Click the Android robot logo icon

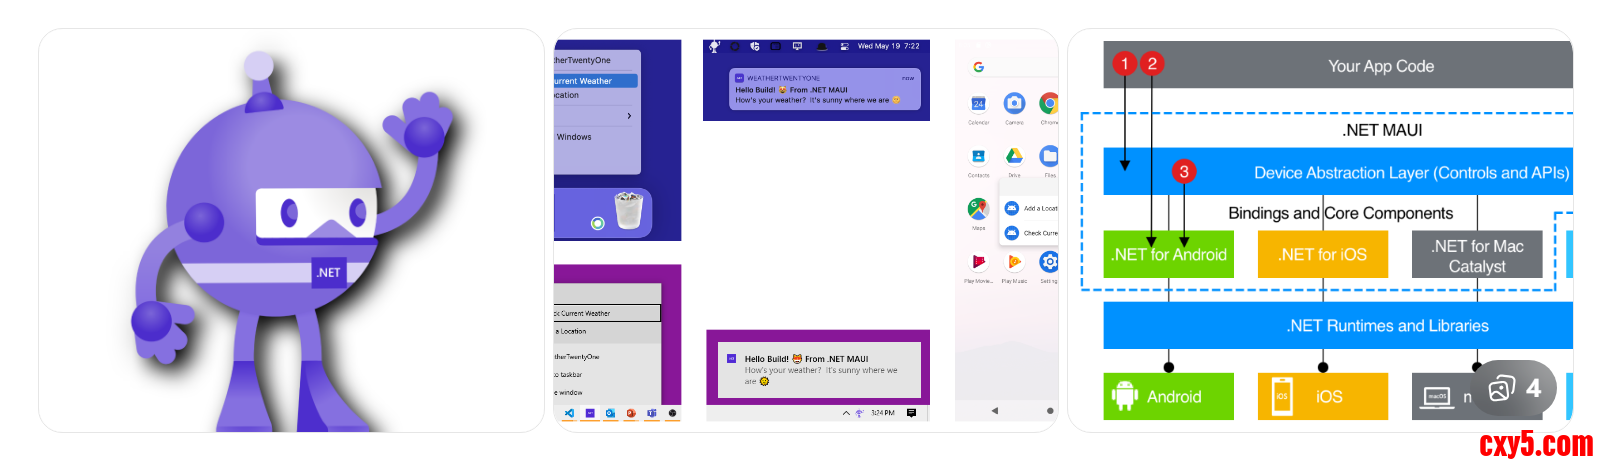coord(1125,396)
